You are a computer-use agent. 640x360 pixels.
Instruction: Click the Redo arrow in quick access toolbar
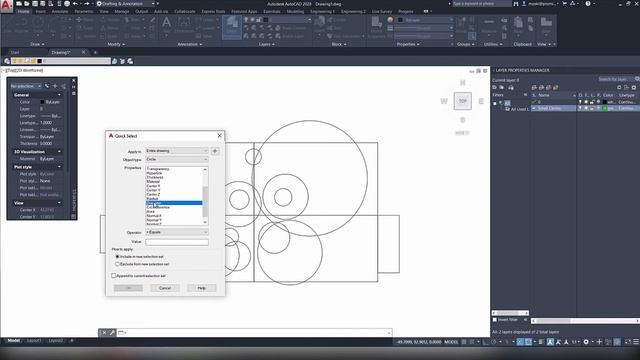click(87, 4)
